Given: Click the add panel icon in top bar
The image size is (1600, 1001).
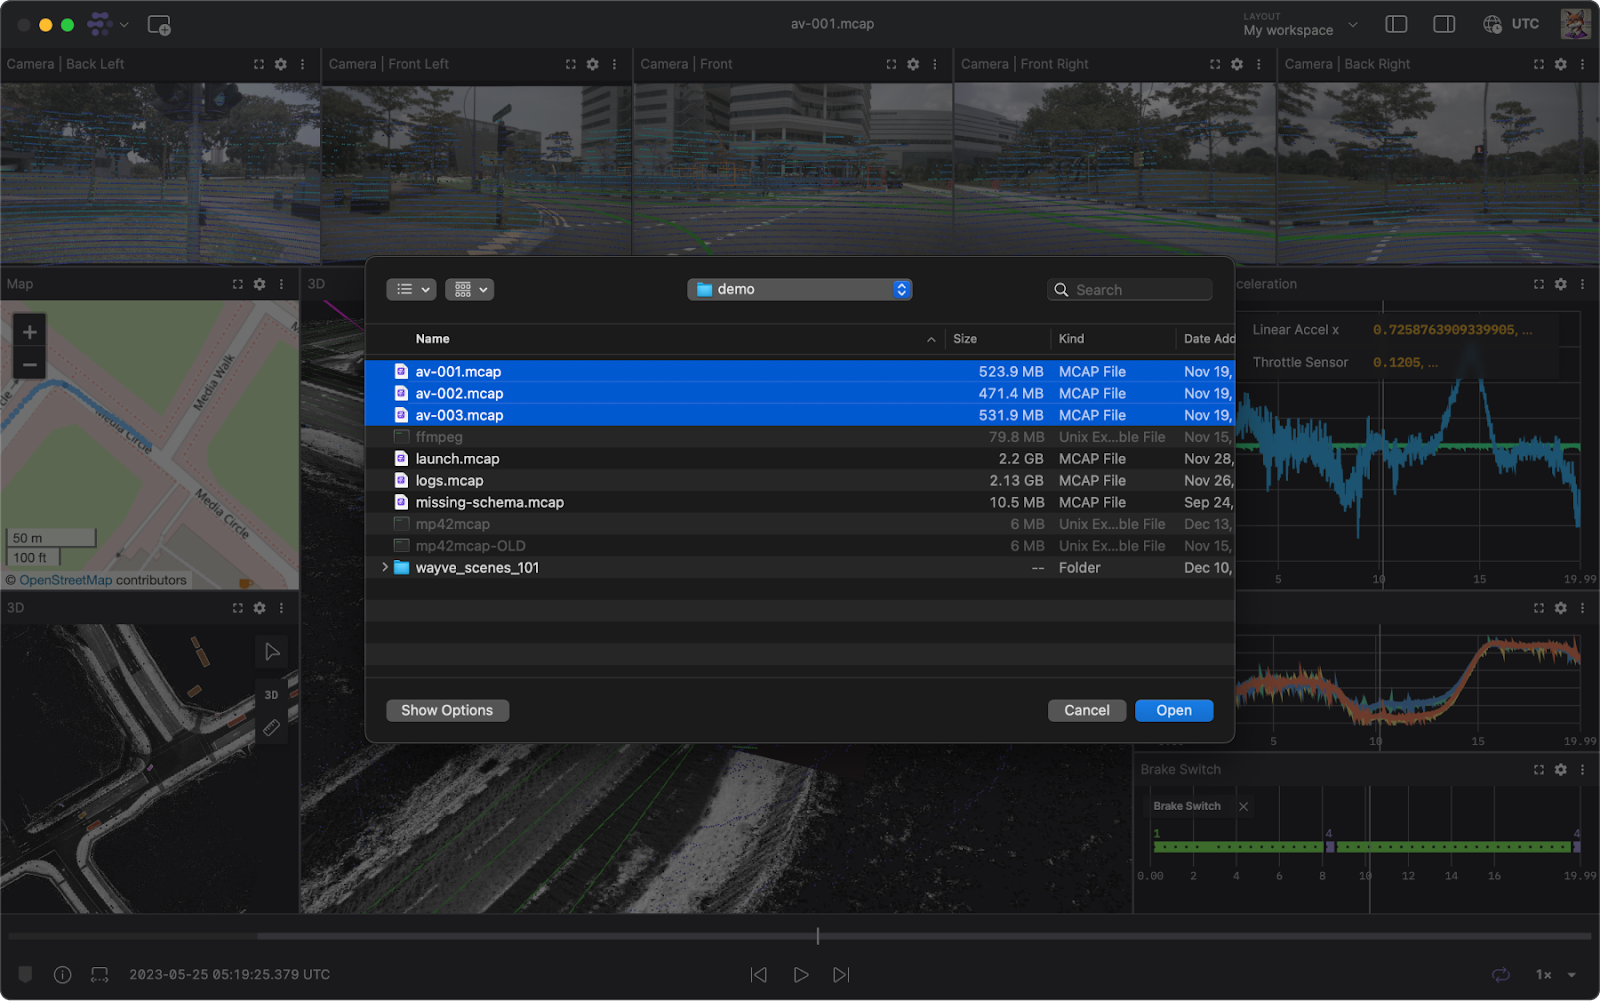Looking at the screenshot, I should 159,25.
